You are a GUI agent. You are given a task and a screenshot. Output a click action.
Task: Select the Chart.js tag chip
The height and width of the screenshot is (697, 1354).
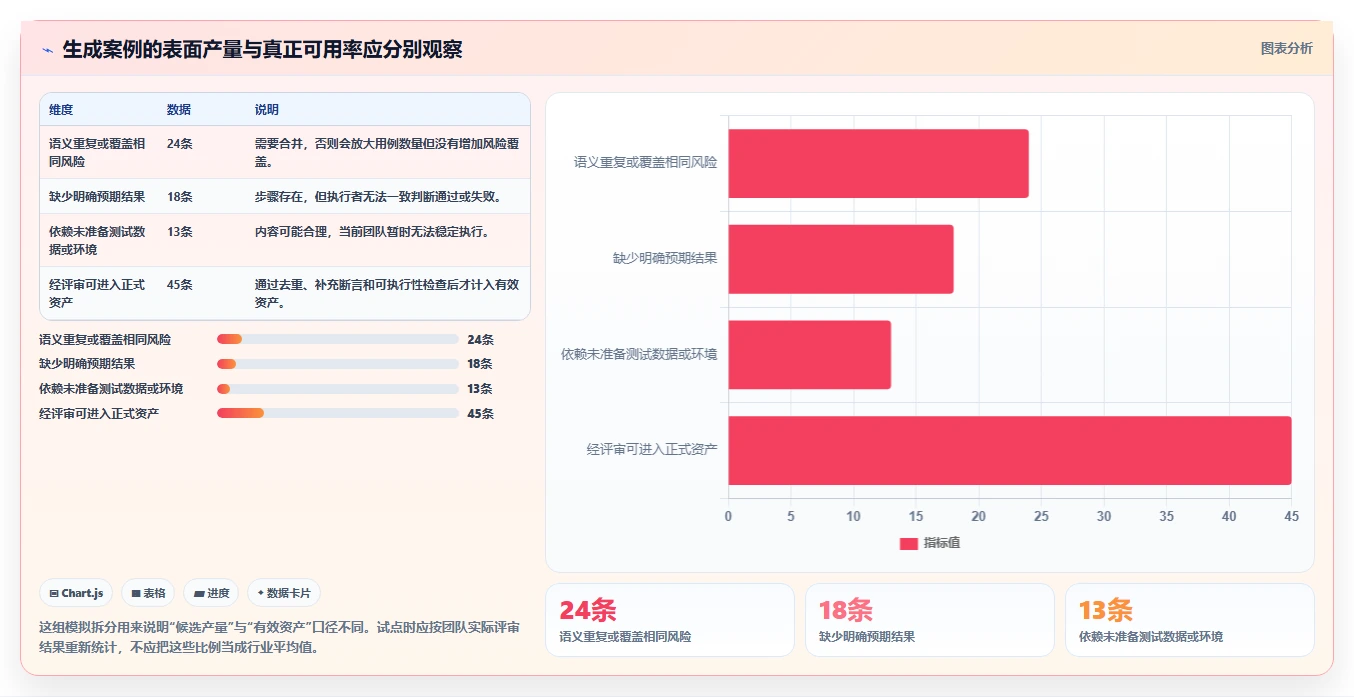coord(77,593)
